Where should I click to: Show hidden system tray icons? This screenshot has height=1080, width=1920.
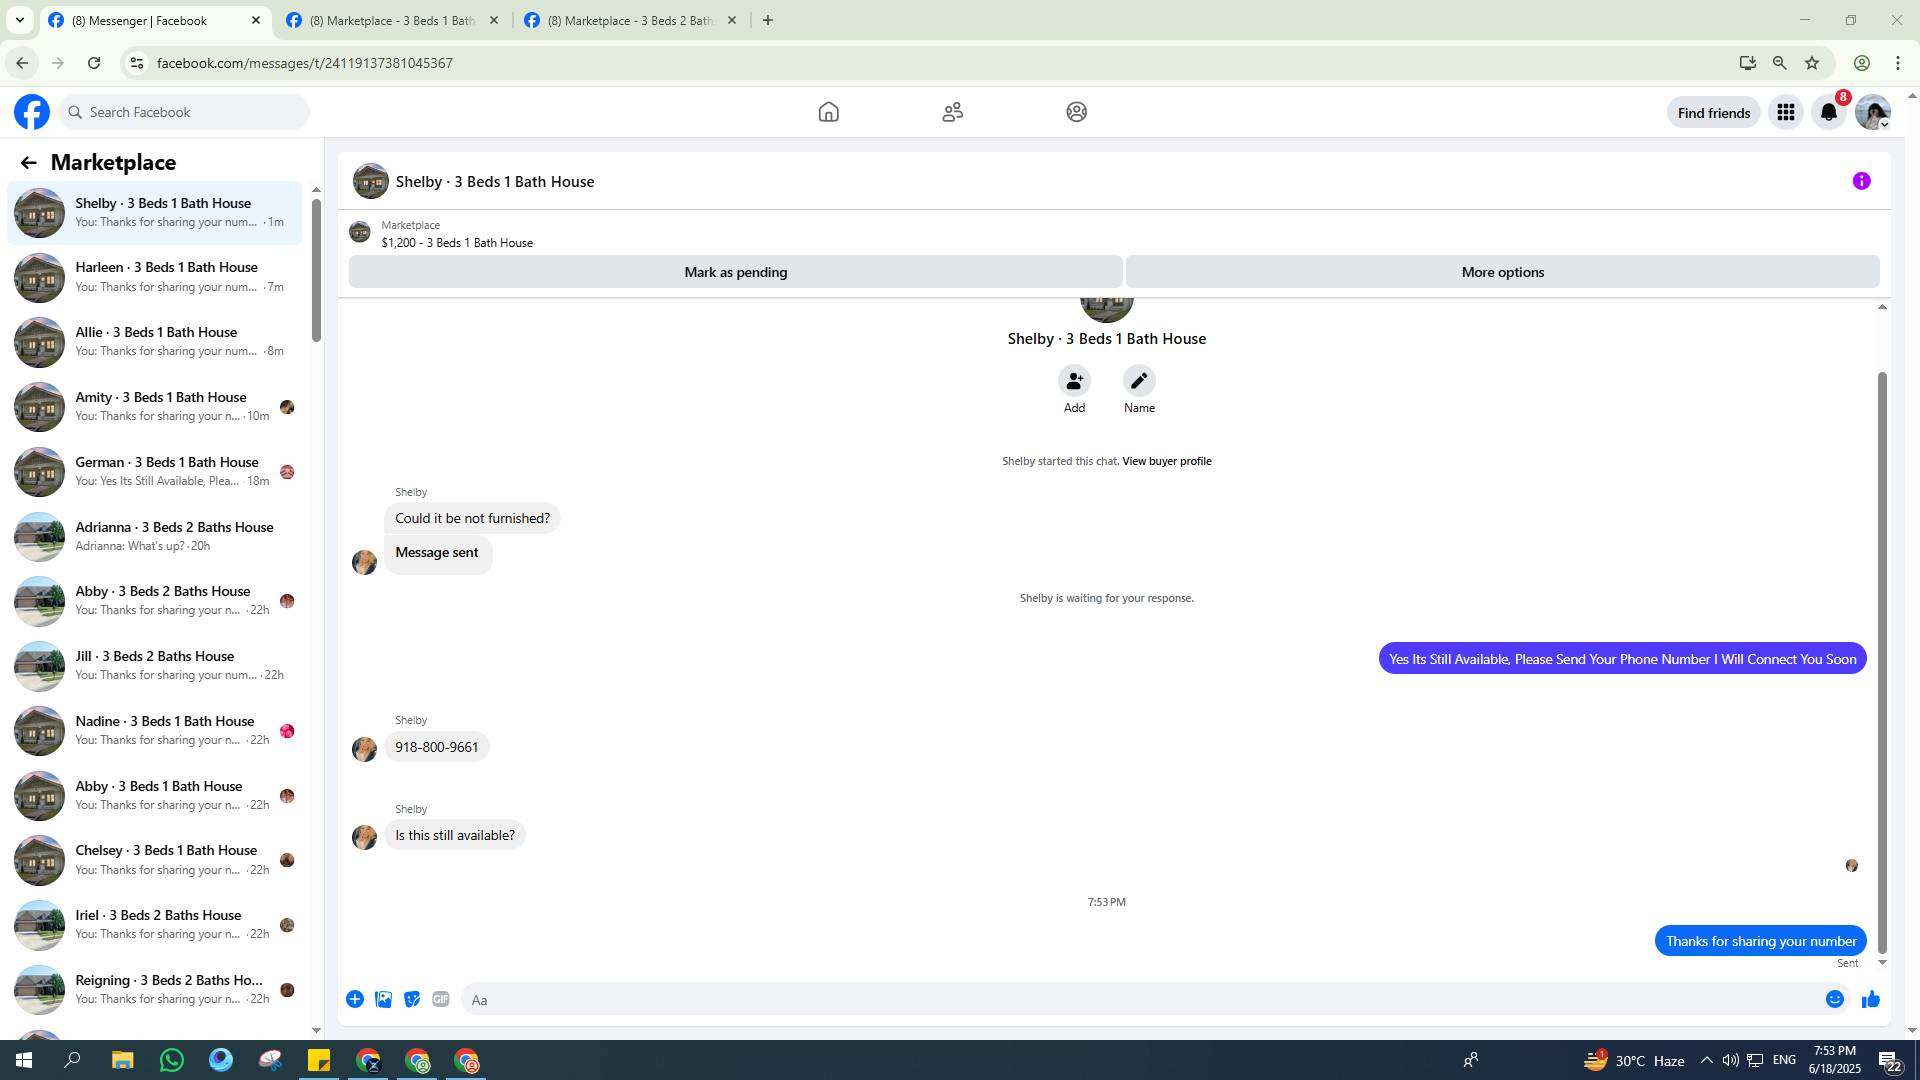tap(1706, 1060)
